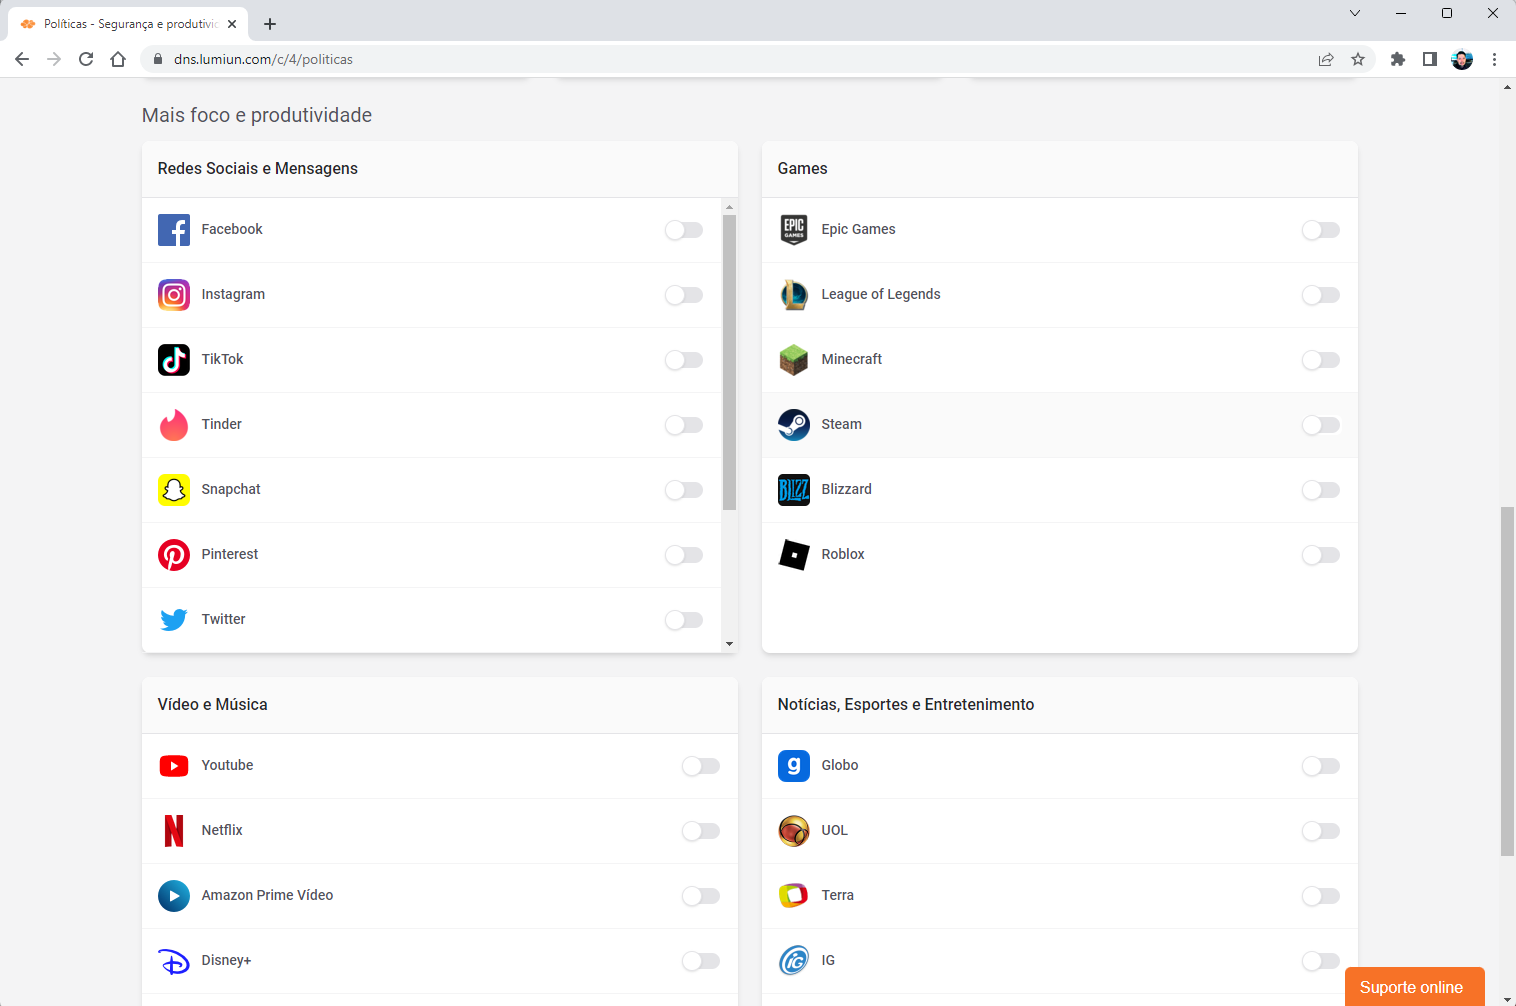Turn on the Youtube toggle
This screenshot has height=1006, width=1516.
pyautogui.click(x=701, y=766)
